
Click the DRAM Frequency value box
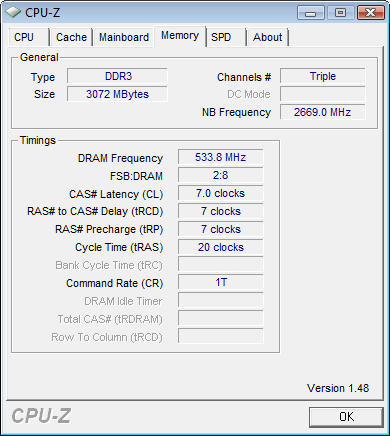[221, 157]
